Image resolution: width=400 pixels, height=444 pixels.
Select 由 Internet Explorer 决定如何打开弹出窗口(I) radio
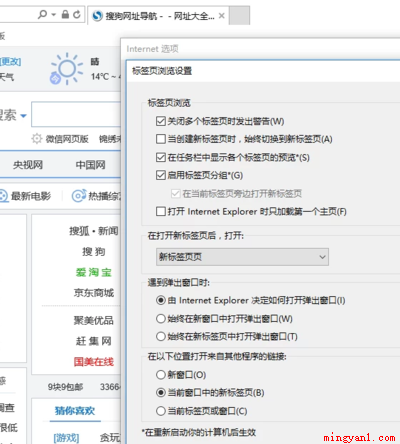click(161, 300)
